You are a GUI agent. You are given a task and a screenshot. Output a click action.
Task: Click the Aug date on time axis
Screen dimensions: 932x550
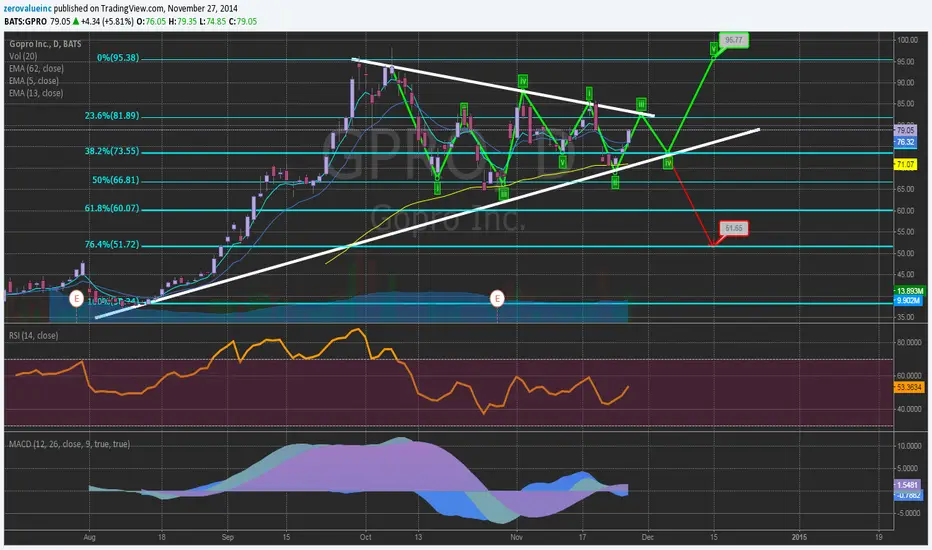89,537
